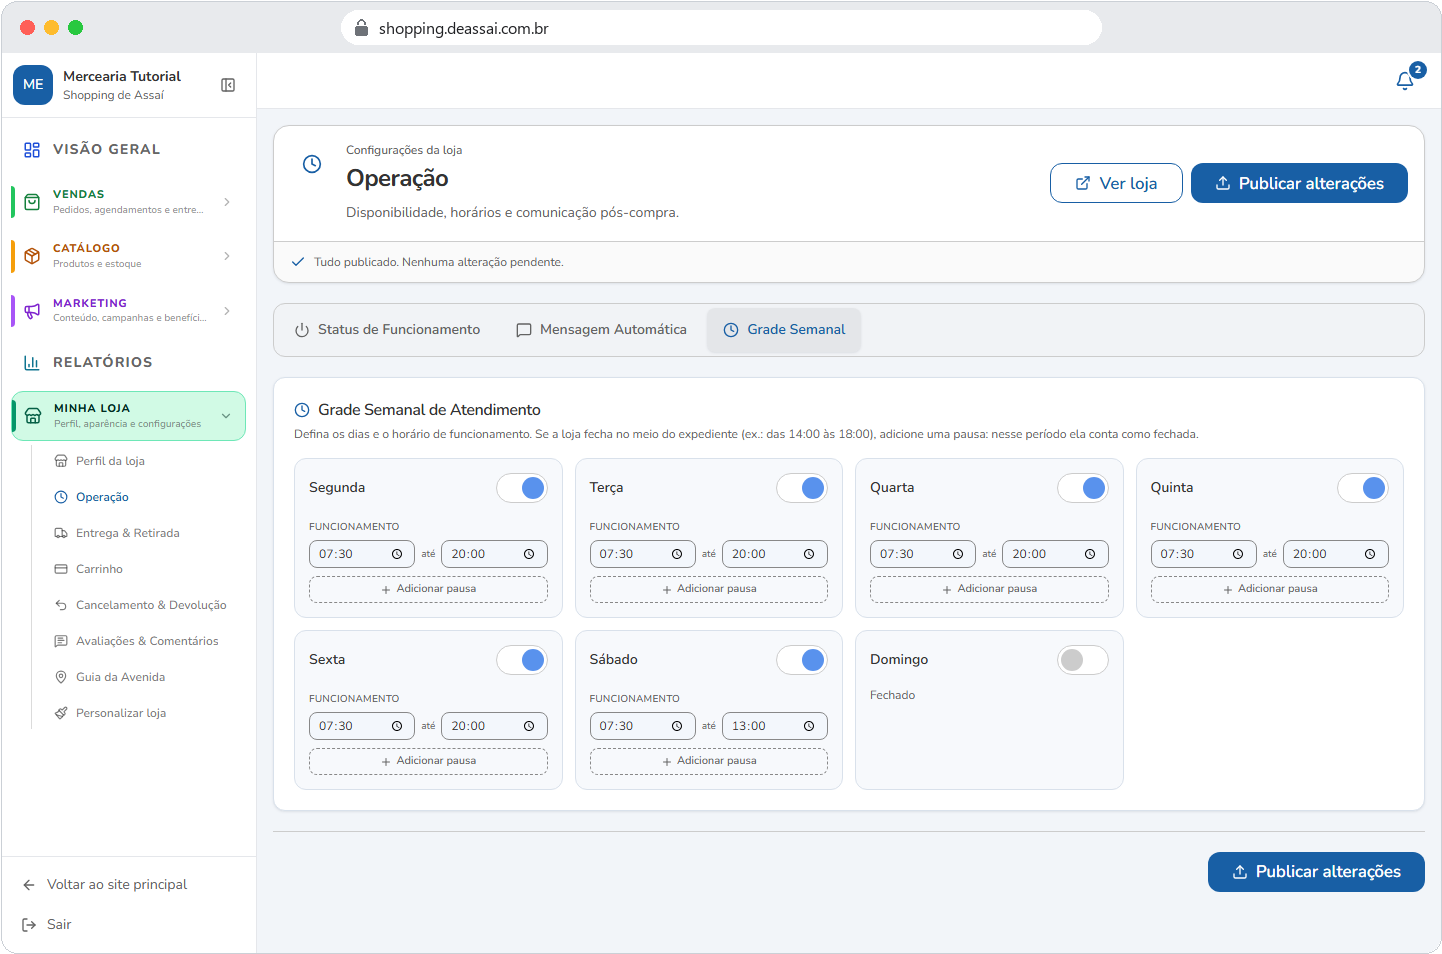The height and width of the screenshot is (954, 1442).
Task: Select the Grade Semanal tab
Action: click(784, 330)
